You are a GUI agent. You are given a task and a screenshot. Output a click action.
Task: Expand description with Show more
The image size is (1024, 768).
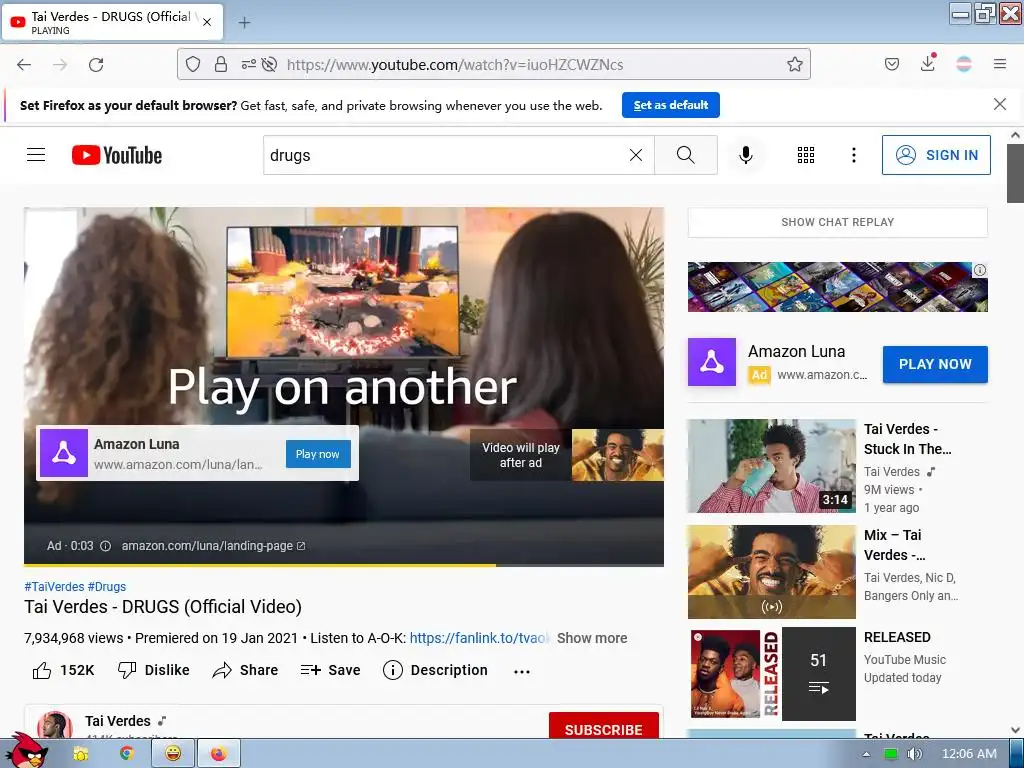pos(592,638)
